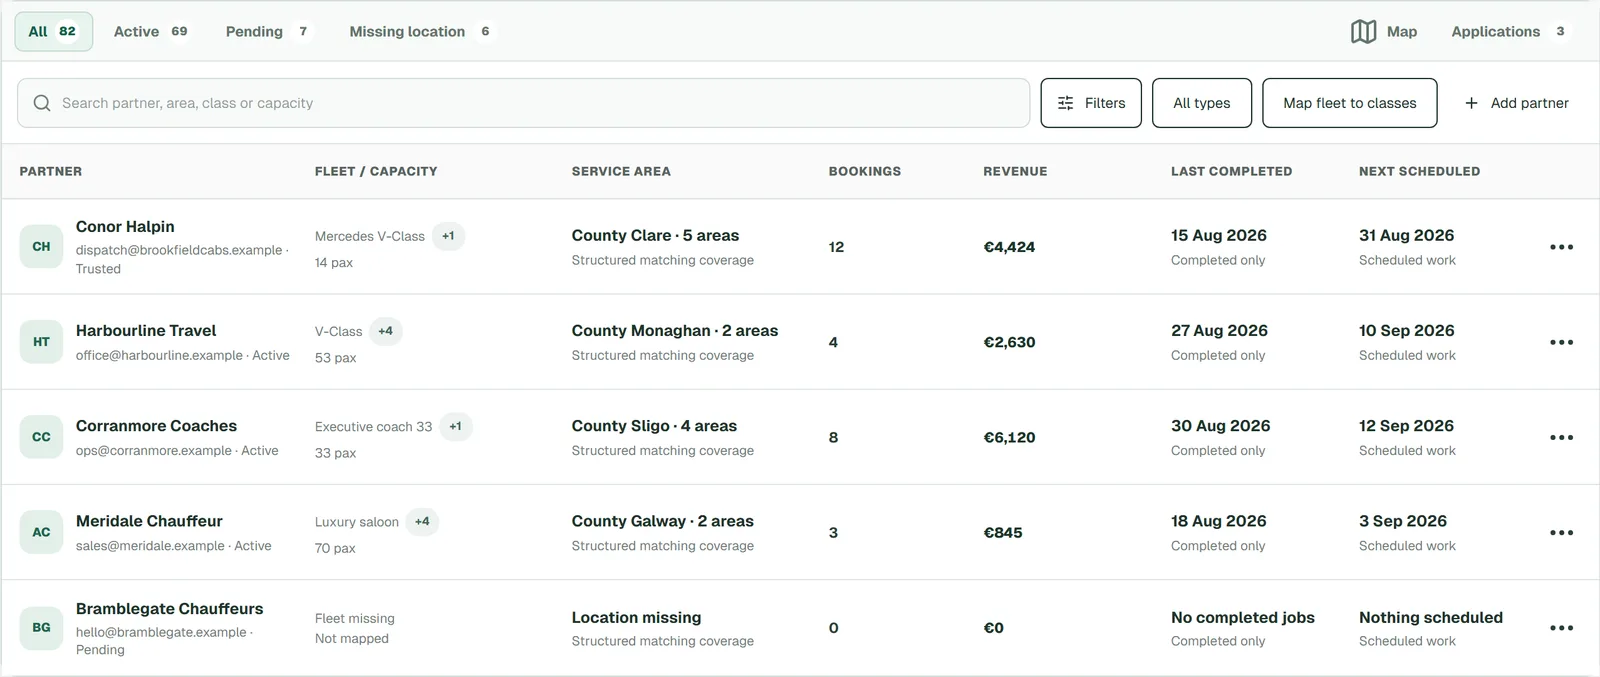Image resolution: width=1600 pixels, height=677 pixels.
Task: Click the CC avatar badge
Action: coord(41,437)
